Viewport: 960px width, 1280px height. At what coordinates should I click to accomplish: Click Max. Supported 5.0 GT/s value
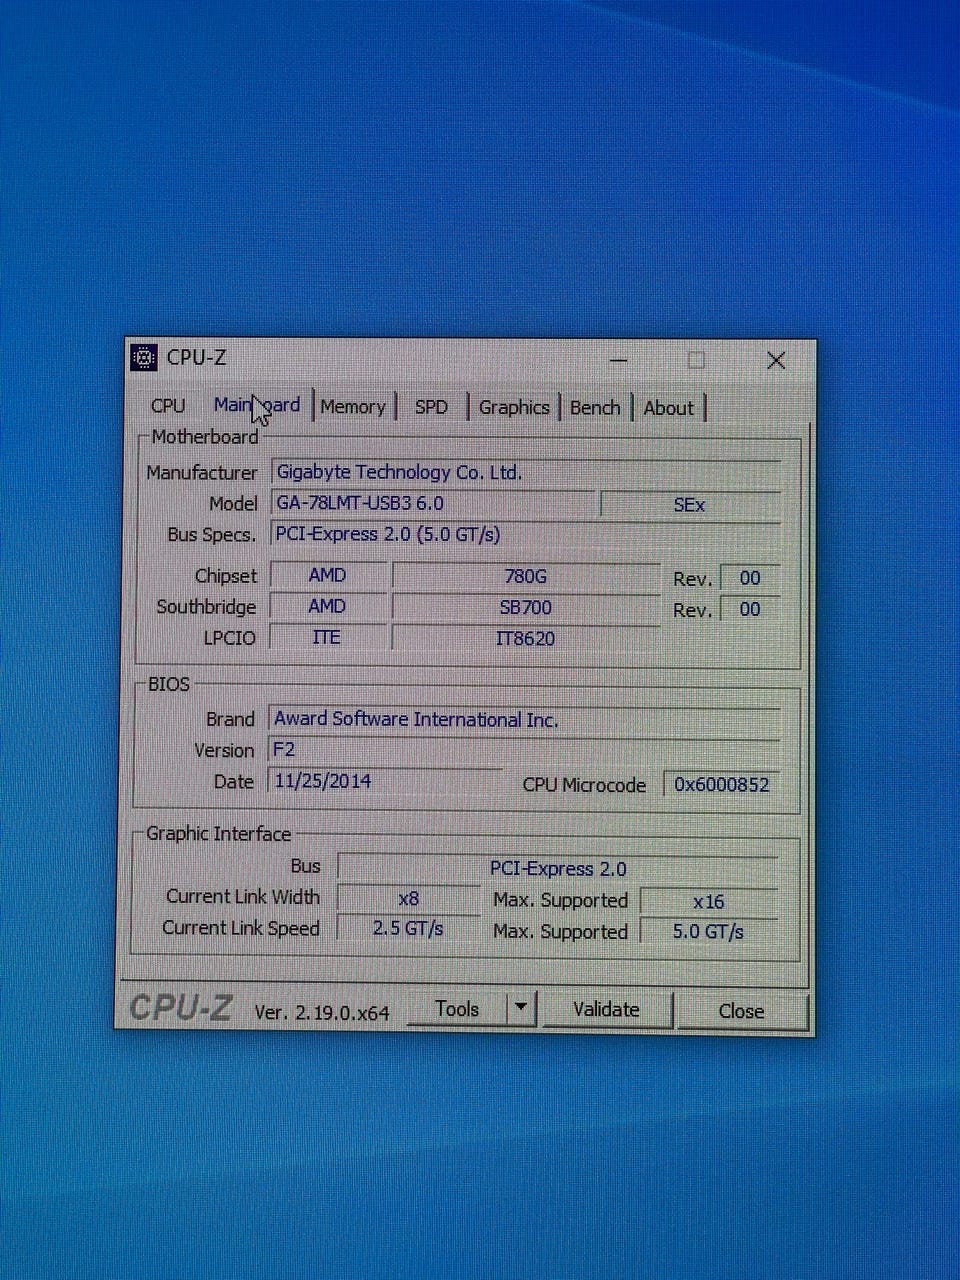tap(709, 932)
